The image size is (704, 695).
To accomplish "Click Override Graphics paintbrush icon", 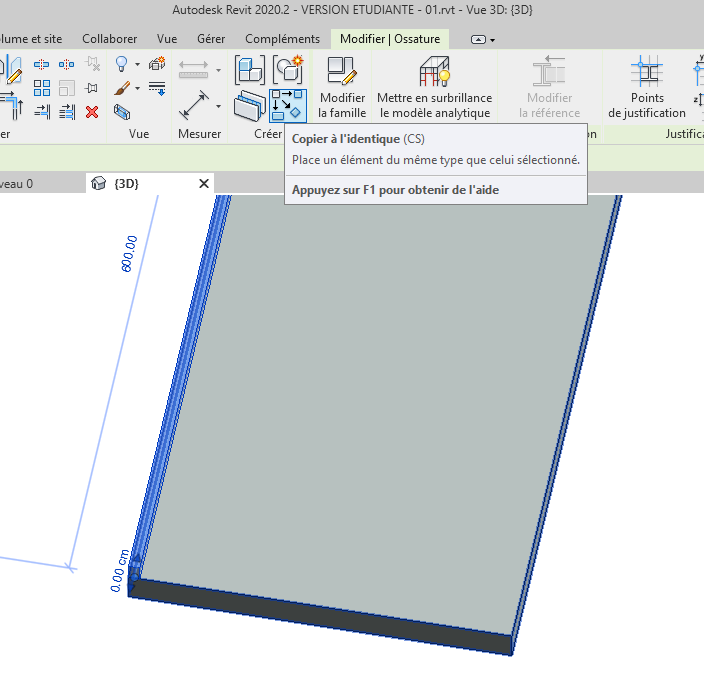I will click(x=122, y=88).
